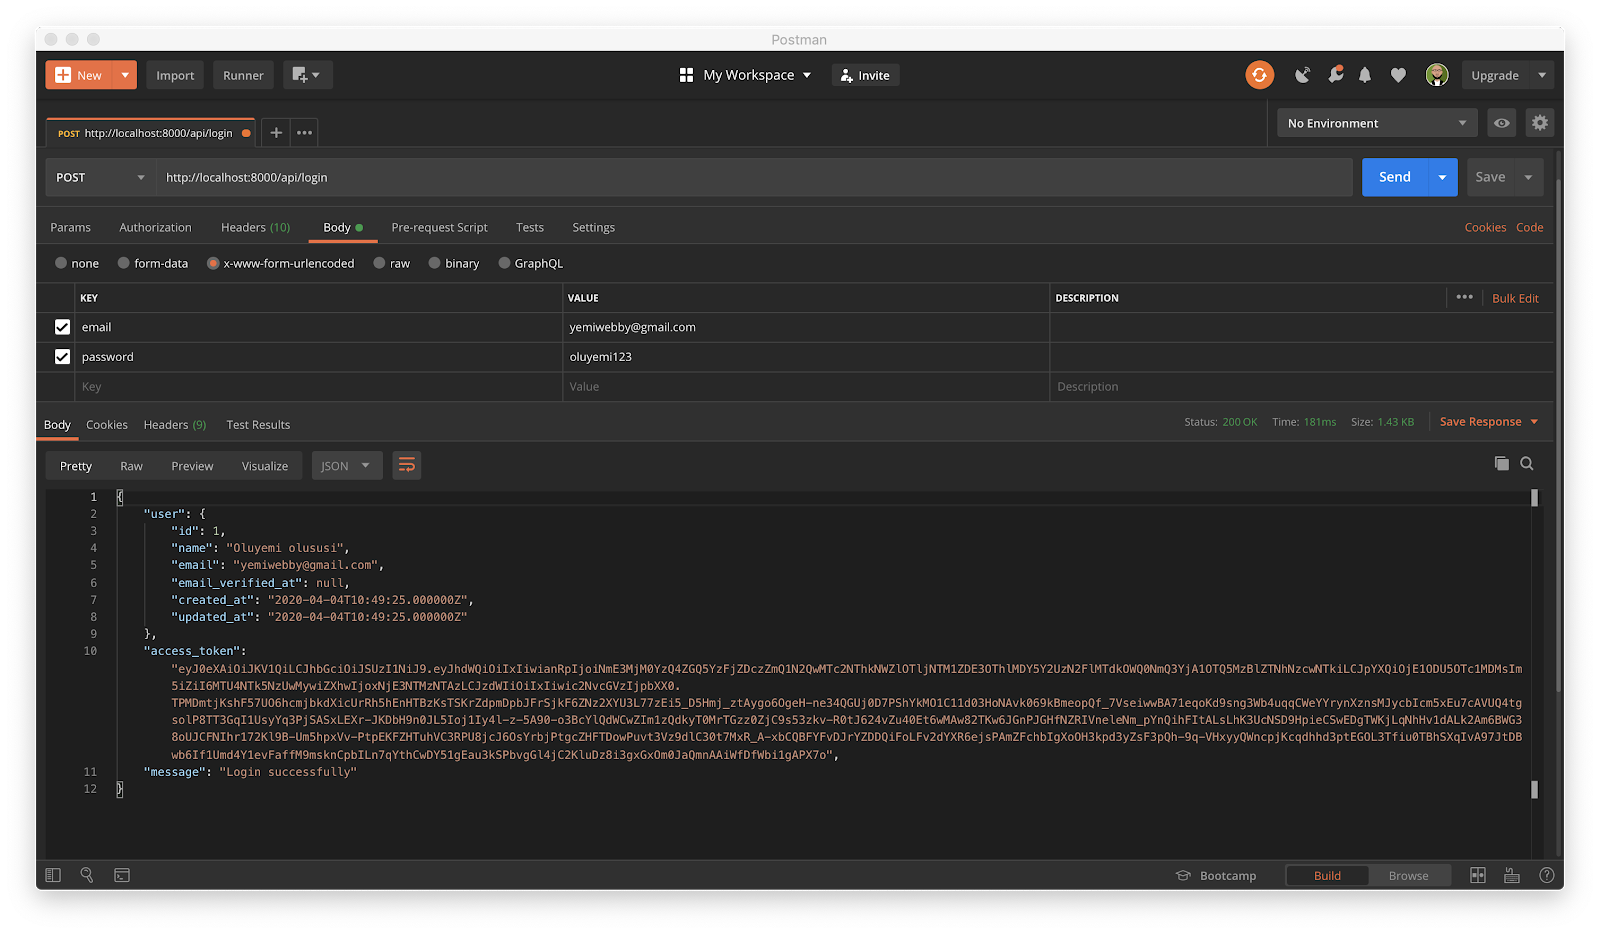This screenshot has width=1600, height=934.
Task: Click workspace grid icon
Action: pos(686,75)
